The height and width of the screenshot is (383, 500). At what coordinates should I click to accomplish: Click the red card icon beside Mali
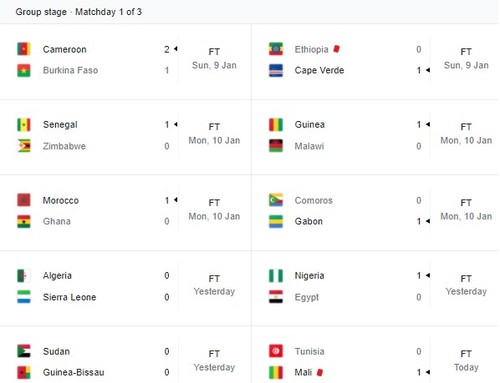(x=320, y=372)
